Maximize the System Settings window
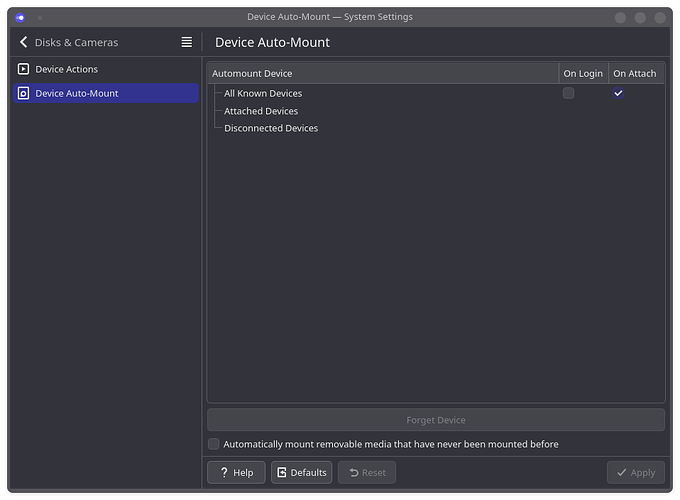Image resolution: width=680 pixels, height=500 pixels. point(640,17)
